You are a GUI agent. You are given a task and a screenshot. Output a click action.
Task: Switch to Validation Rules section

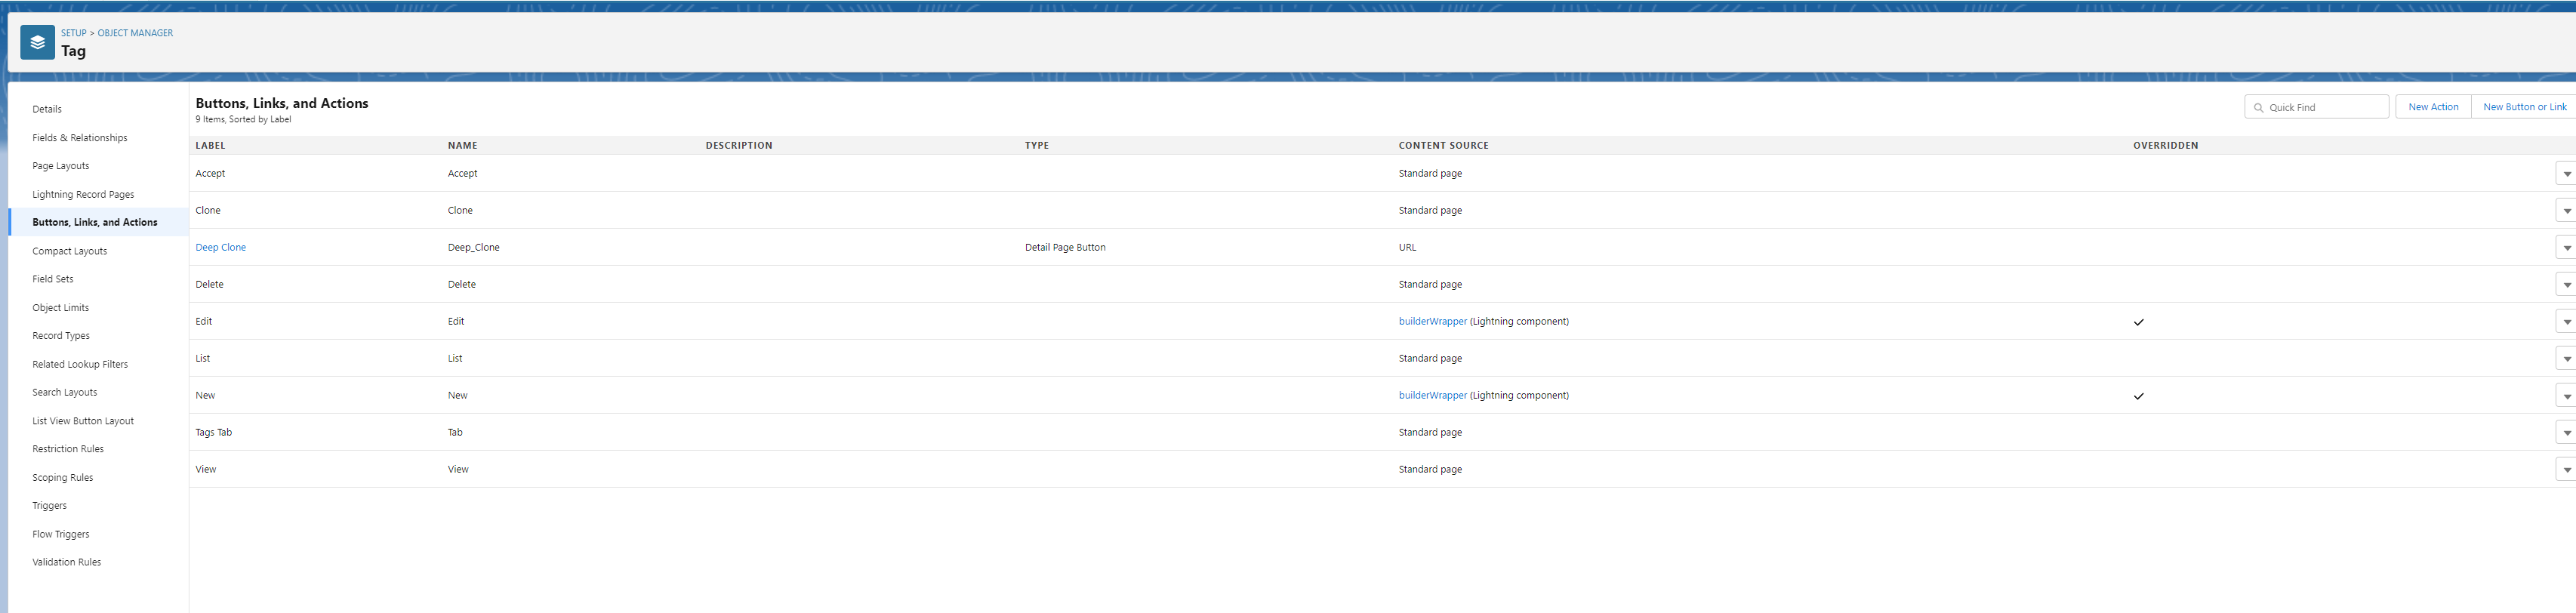click(x=67, y=562)
